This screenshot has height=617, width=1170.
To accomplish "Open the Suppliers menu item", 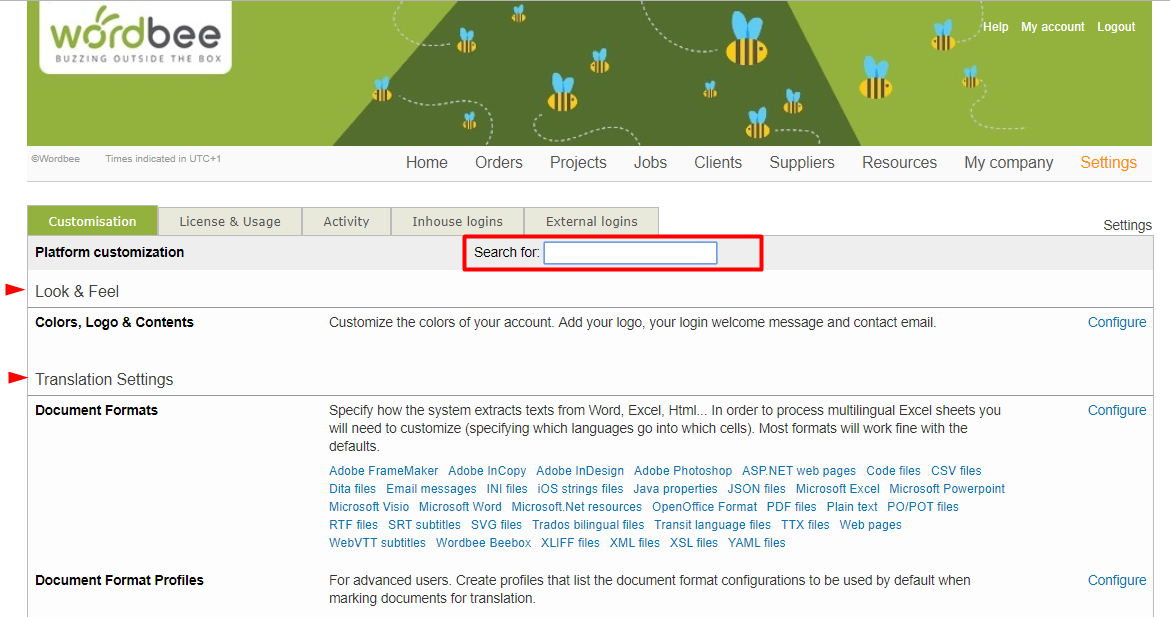I will (x=801, y=162).
